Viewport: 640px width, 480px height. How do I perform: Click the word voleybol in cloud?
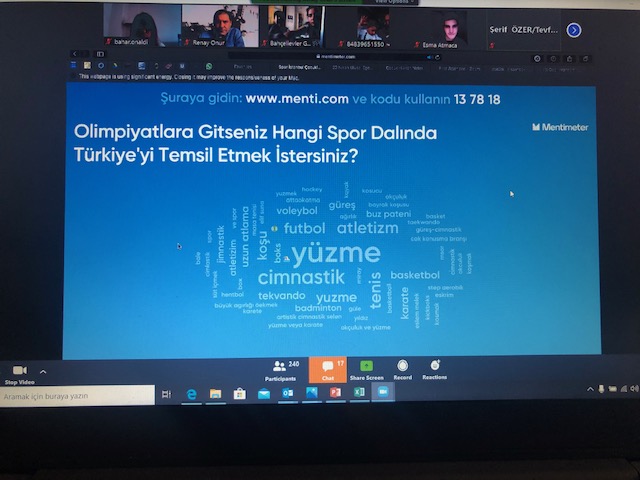(x=297, y=211)
